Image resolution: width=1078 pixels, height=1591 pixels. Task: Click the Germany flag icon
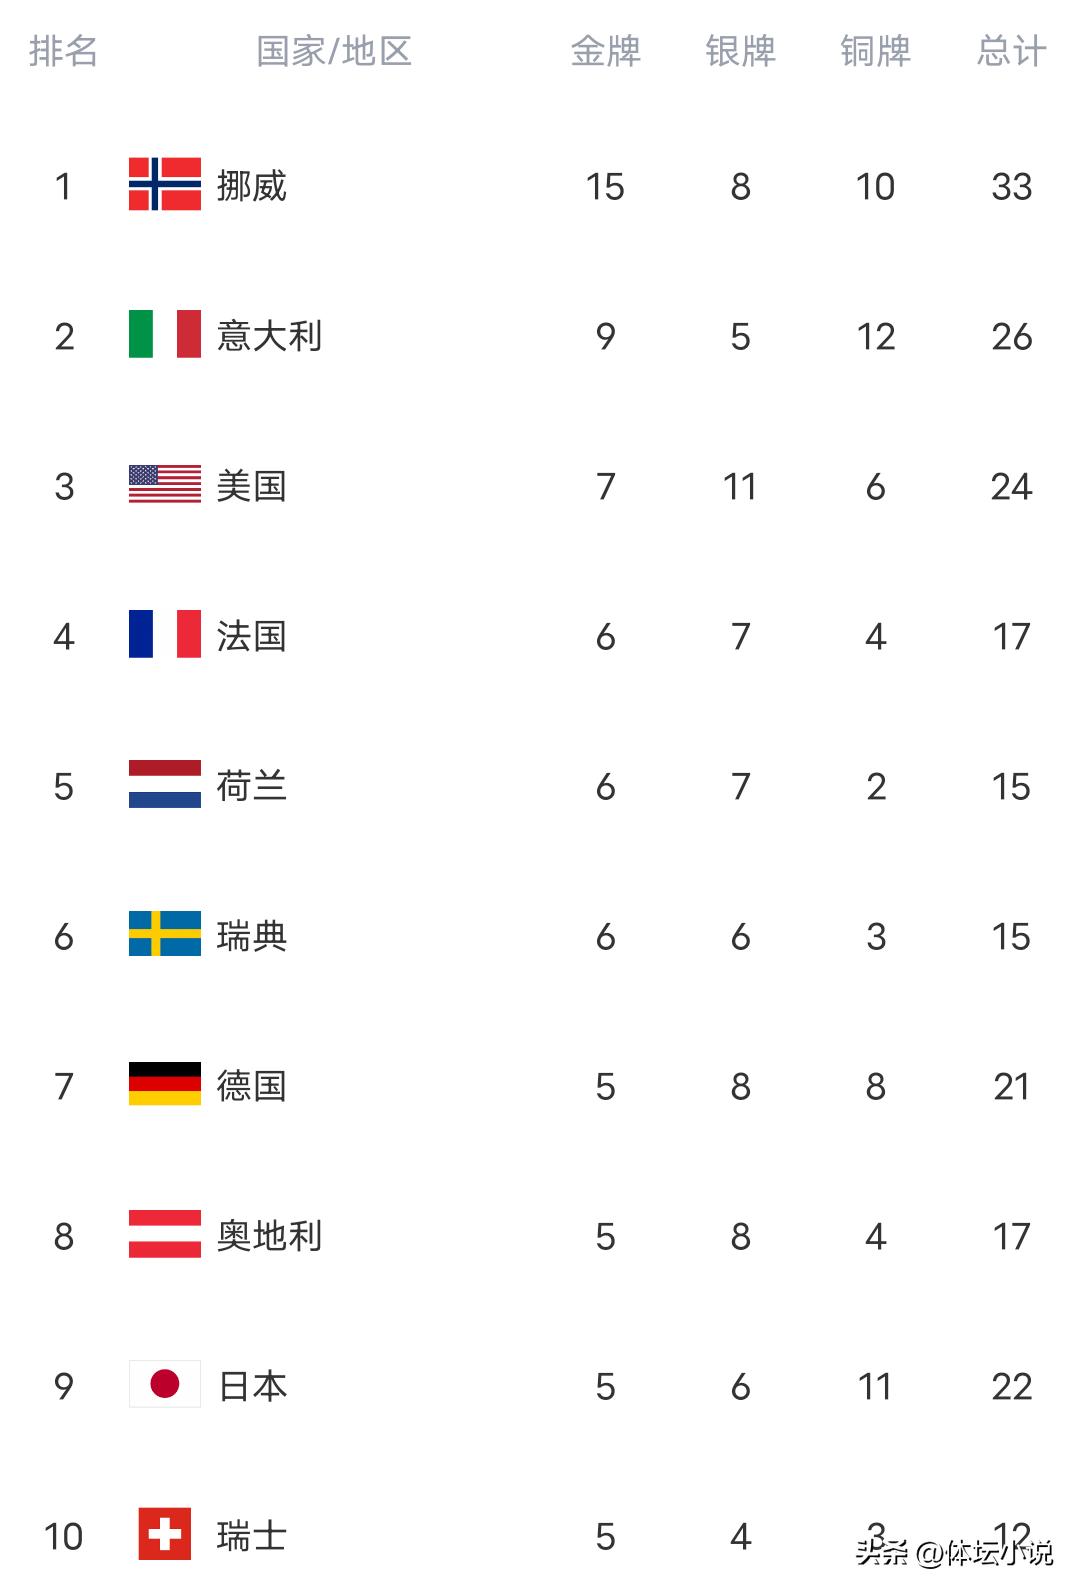164,1085
